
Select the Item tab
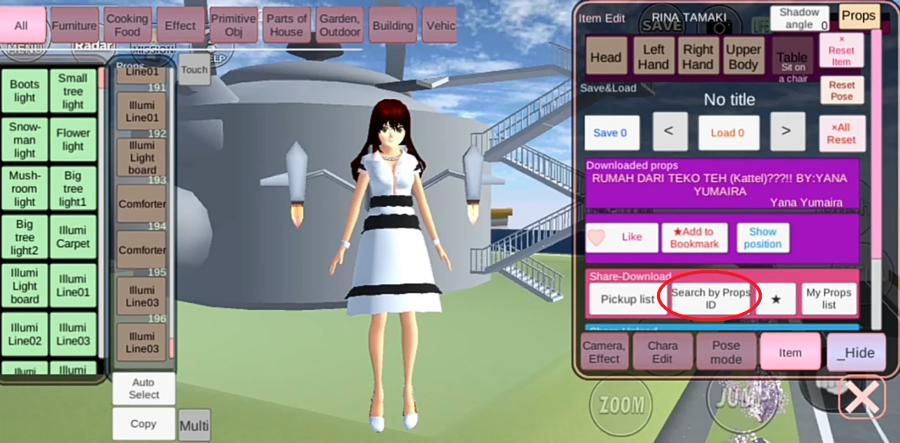click(790, 352)
